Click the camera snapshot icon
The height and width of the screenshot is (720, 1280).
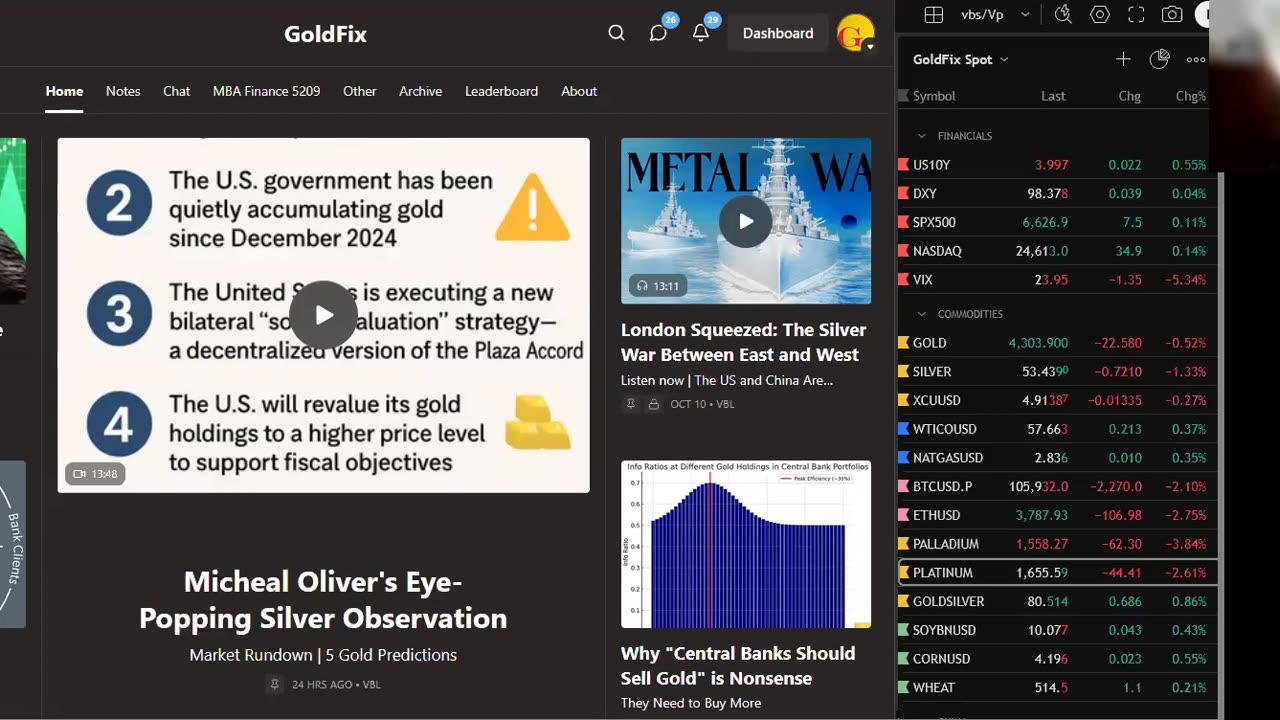tap(1172, 15)
